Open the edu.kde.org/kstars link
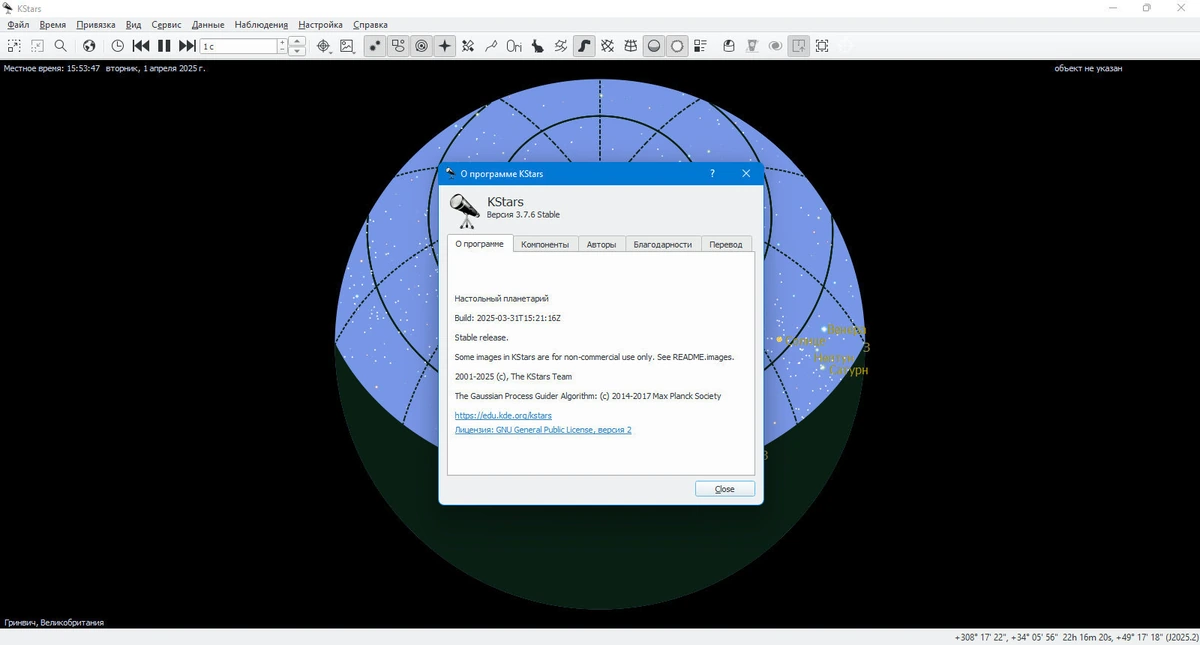Viewport: 1200px width, 645px height. (503, 415)
